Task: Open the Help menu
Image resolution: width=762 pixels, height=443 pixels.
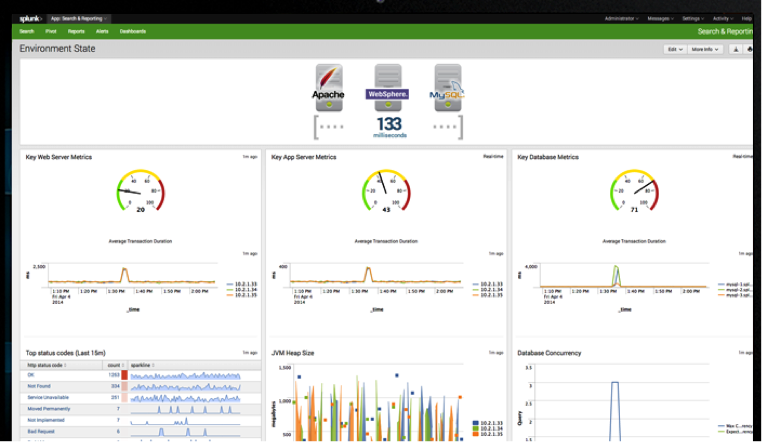Action: (746, 18)
